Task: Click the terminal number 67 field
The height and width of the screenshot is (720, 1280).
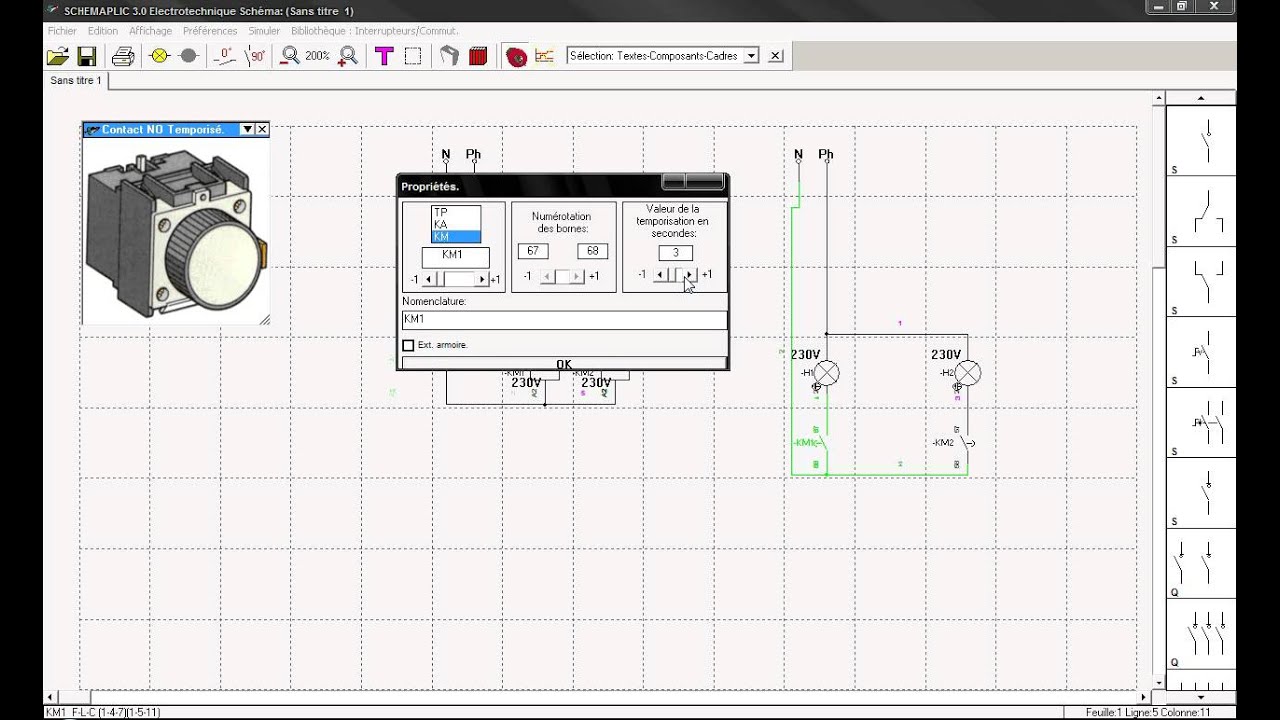Action: pyautogui.click(x=533, y=251)
